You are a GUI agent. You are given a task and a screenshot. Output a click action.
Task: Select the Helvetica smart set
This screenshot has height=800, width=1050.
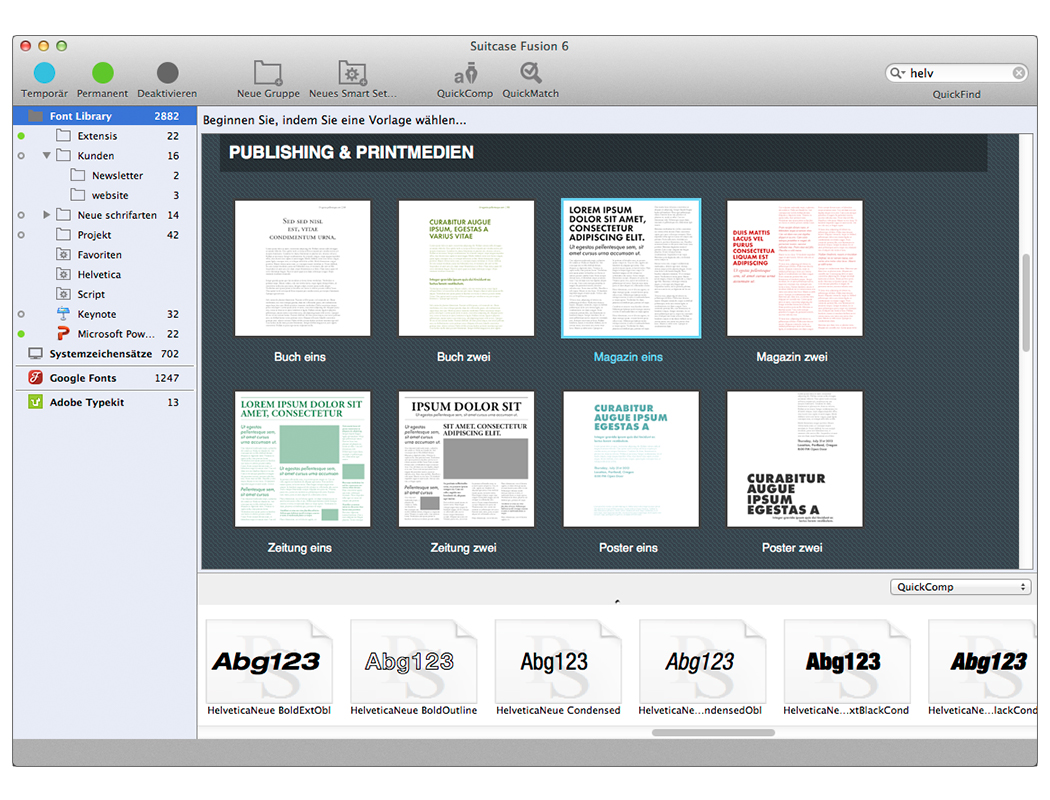98,275
